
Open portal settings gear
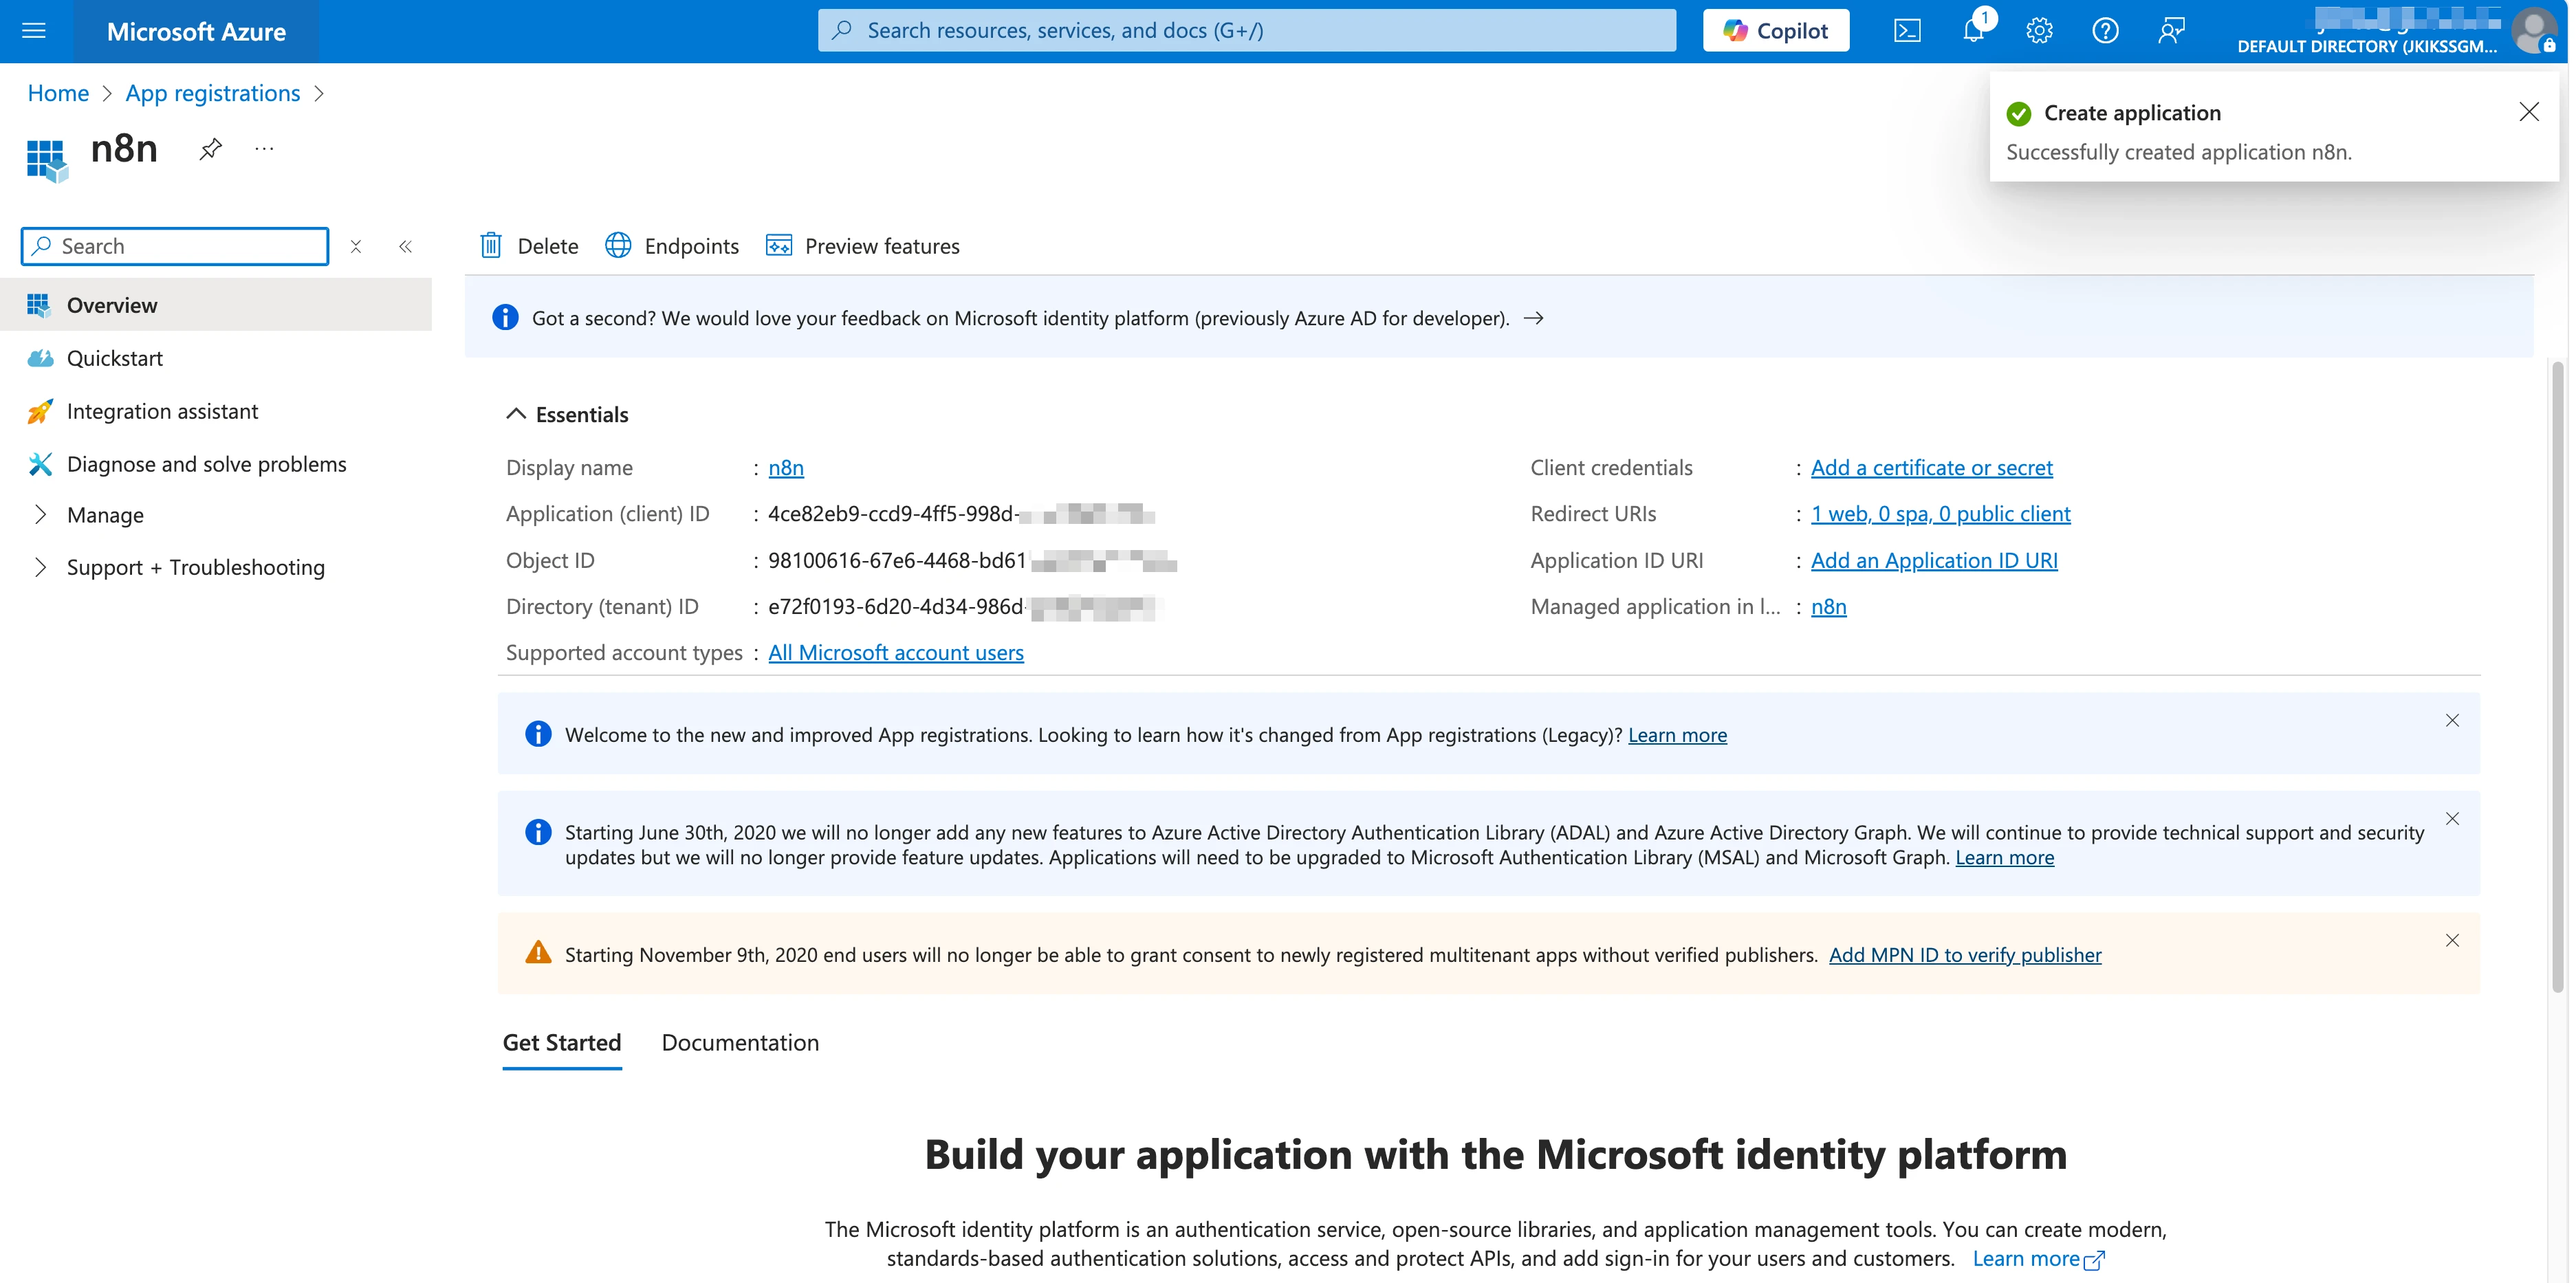pyautogui.click(x=2040, y=30)
